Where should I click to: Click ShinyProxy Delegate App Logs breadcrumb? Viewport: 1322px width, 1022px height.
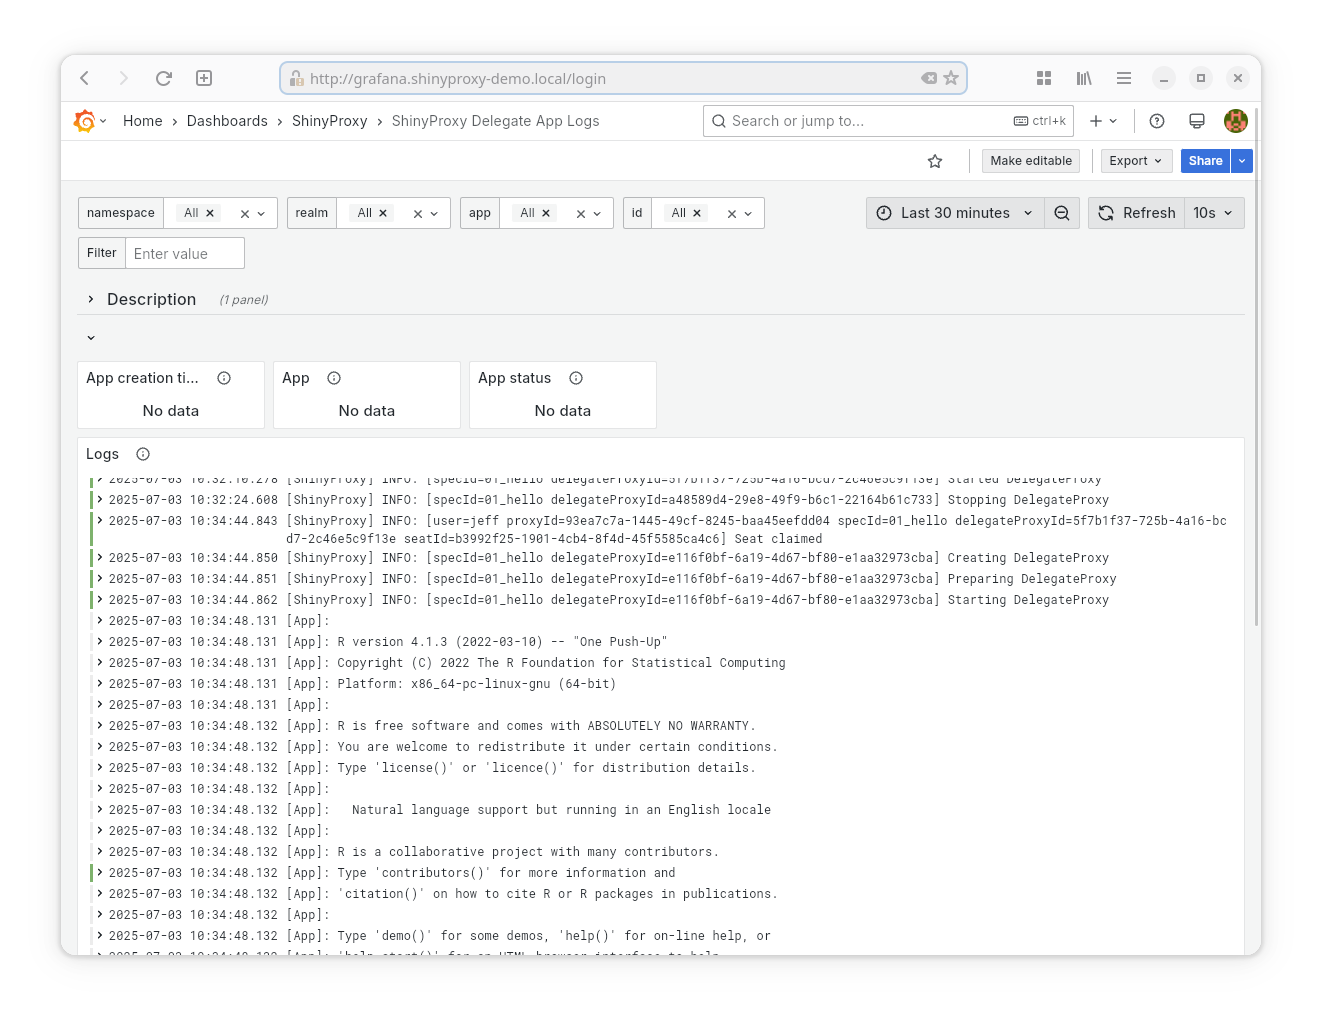(496, 121)
